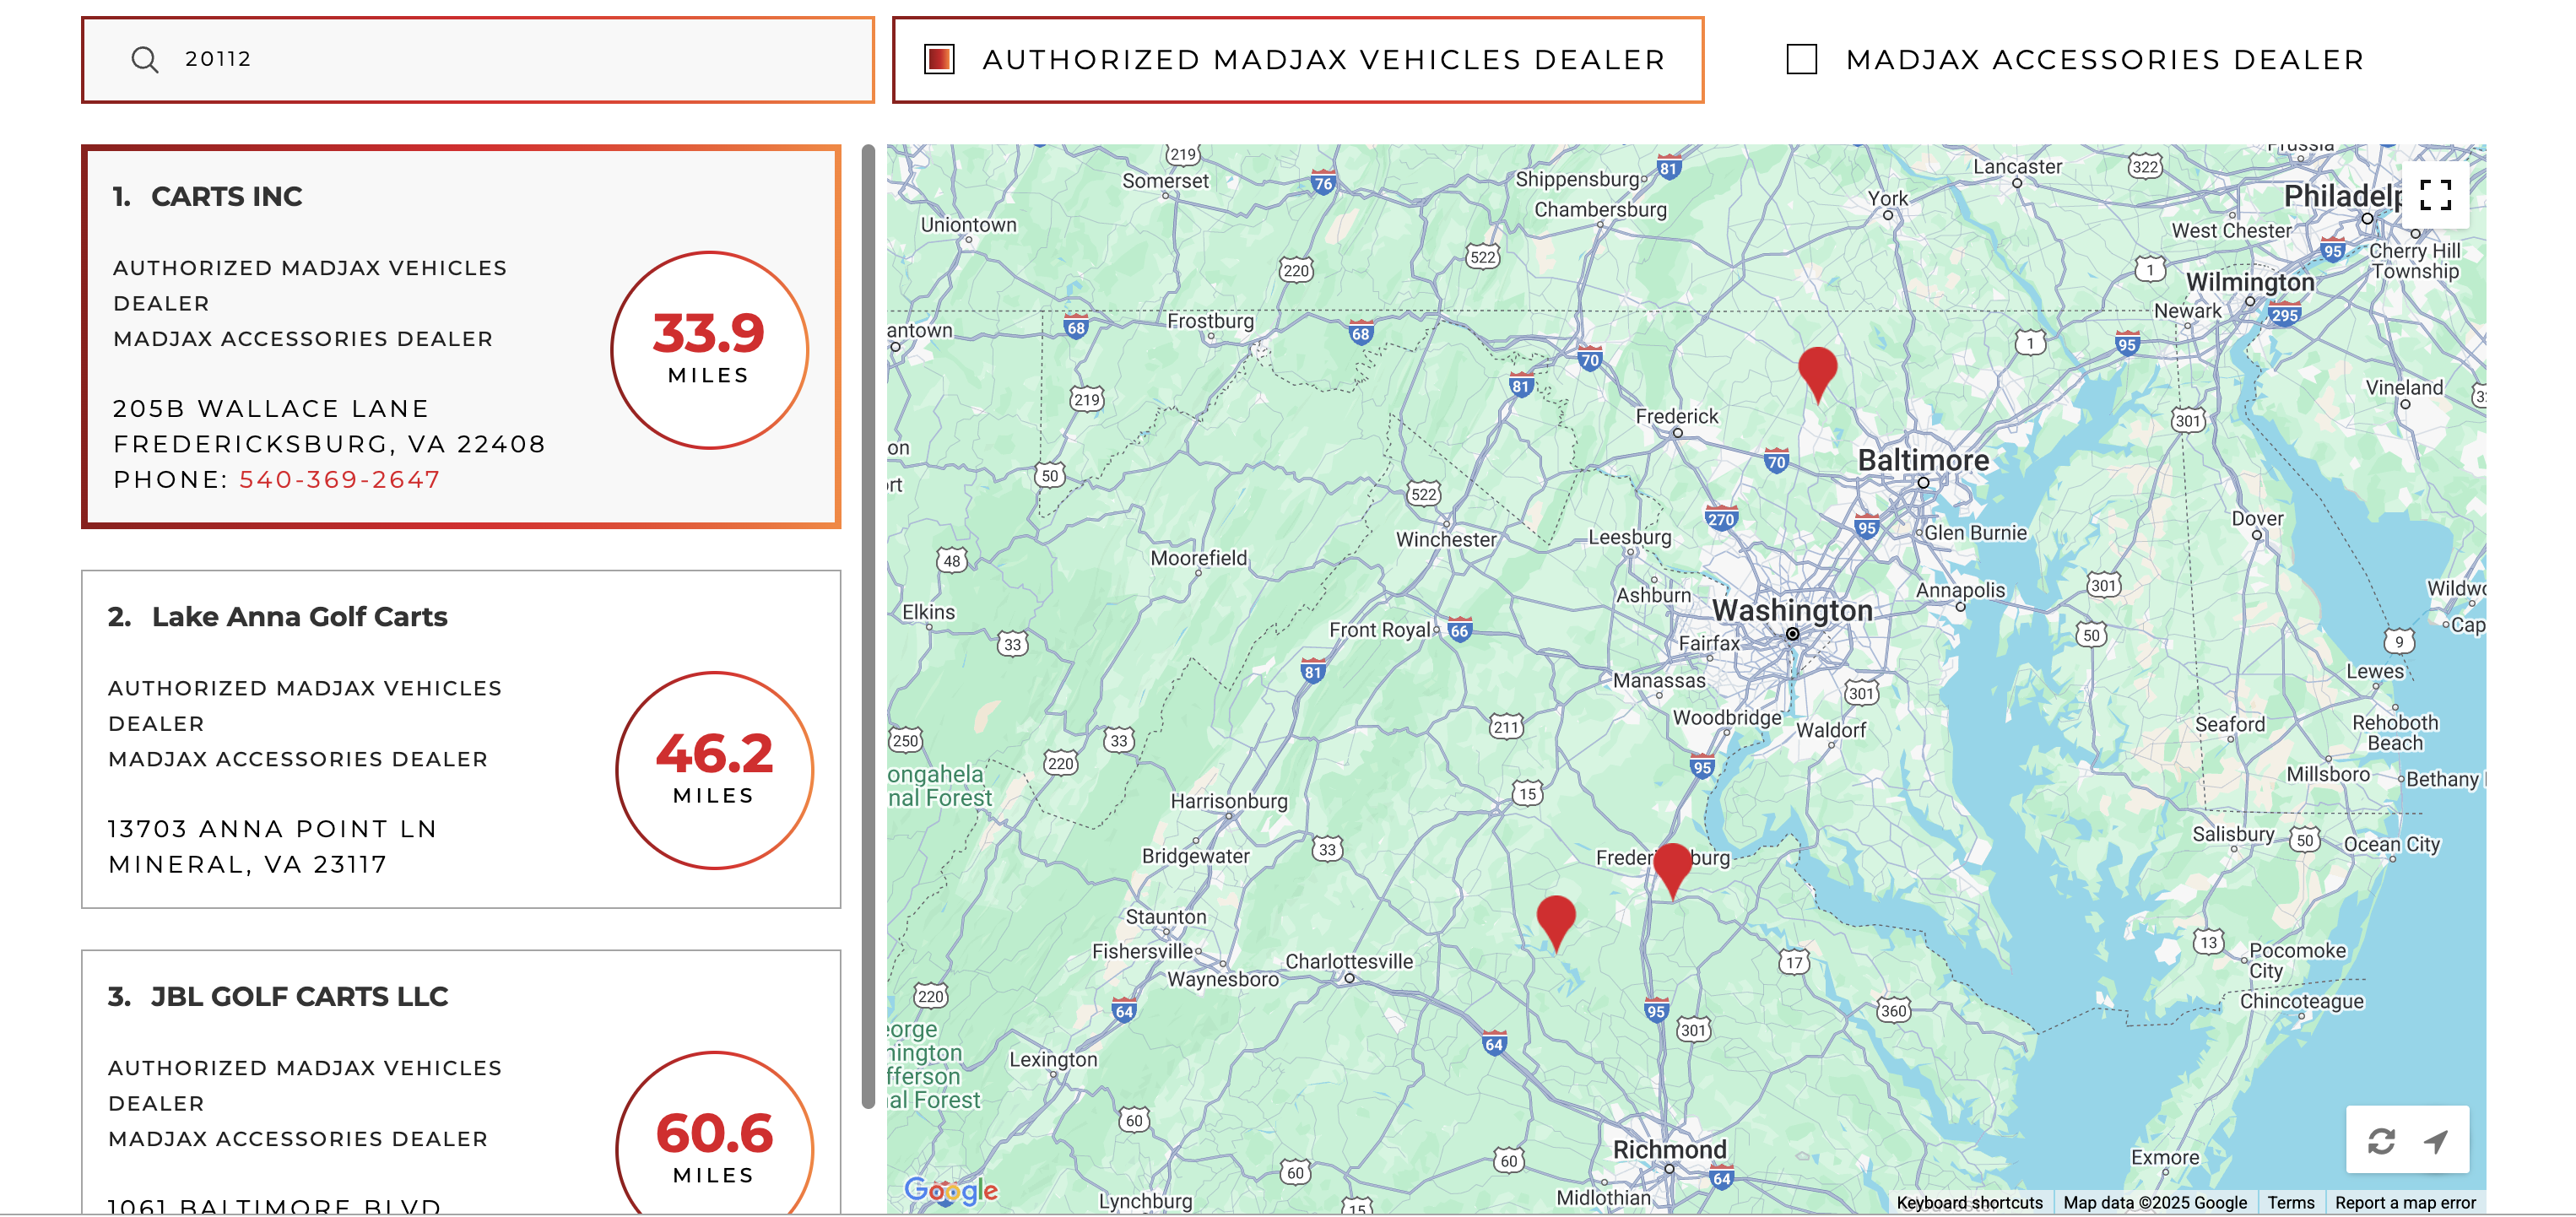The image size is (2576, 1217).
Task: Click the 46.2 miles distance circle
Action: coord(714,770)
